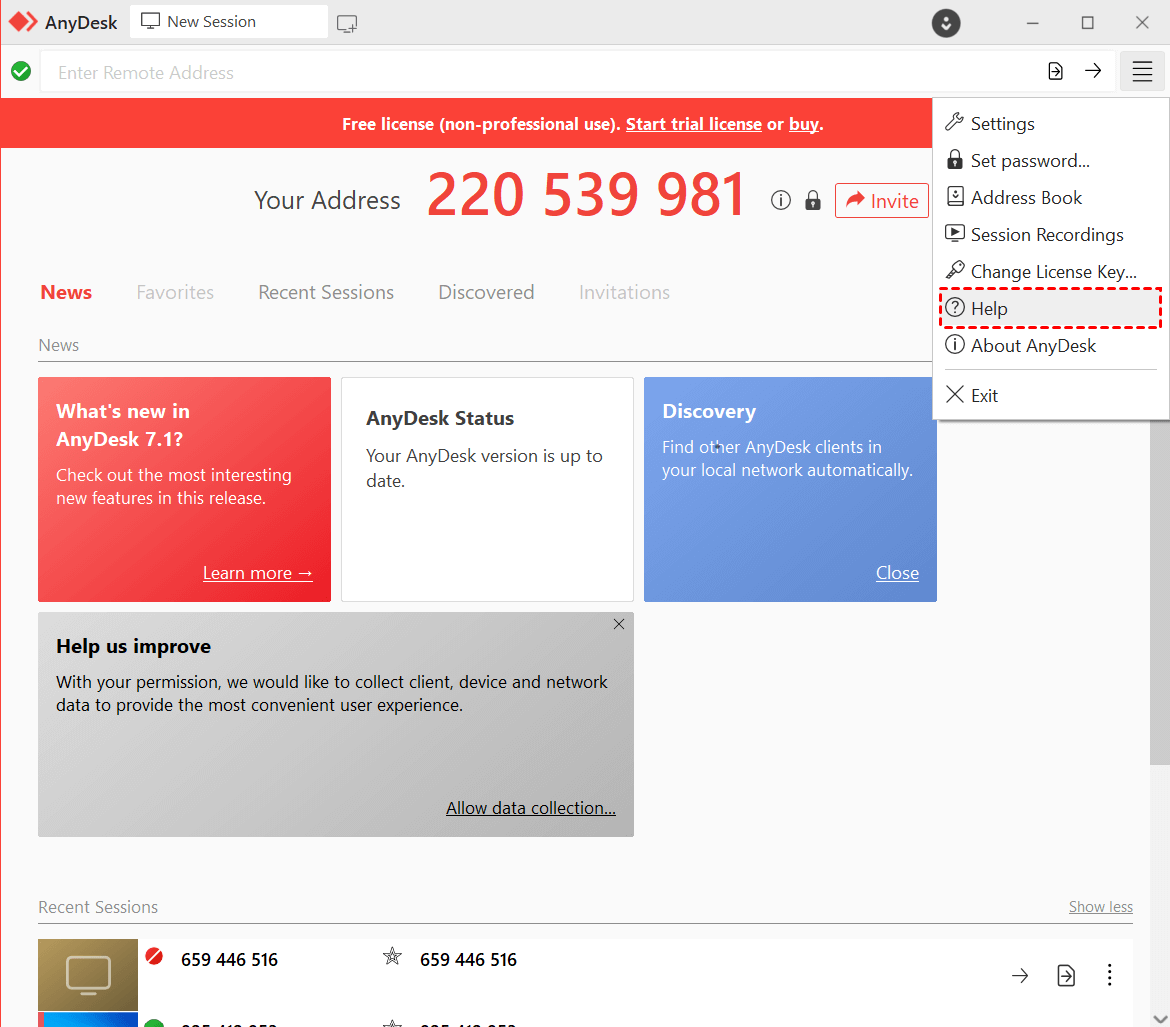Follow the Start trial license link
Image resolution: width=1170 pixels, height=1027 pixels.
[693, 124]
